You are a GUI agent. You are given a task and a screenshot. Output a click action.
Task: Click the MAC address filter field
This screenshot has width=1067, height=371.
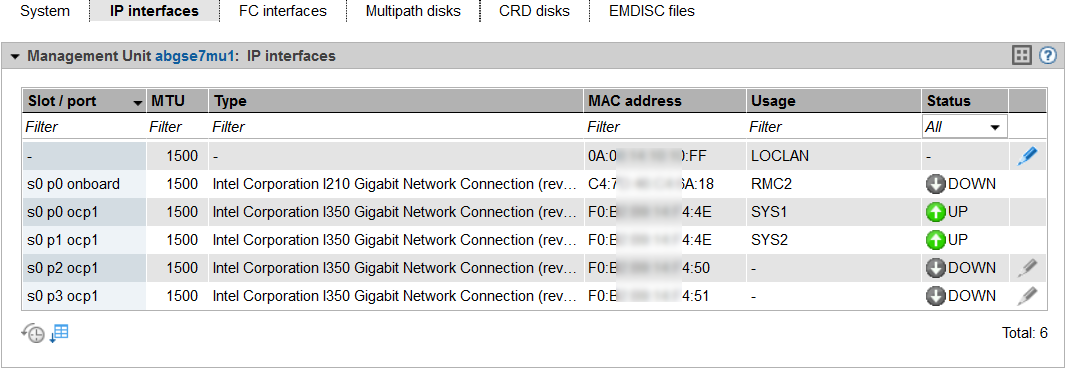tap(665, 127)
